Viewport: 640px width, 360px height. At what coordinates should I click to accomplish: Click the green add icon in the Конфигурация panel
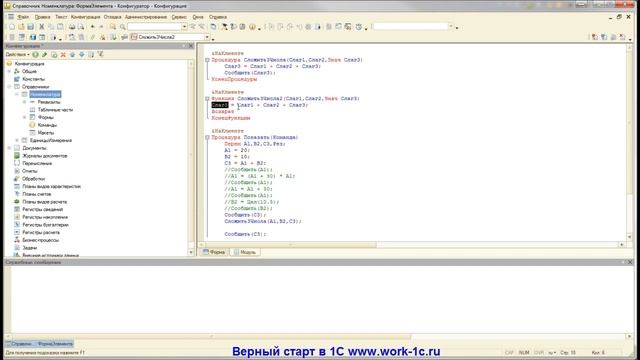tap(36, 54)
